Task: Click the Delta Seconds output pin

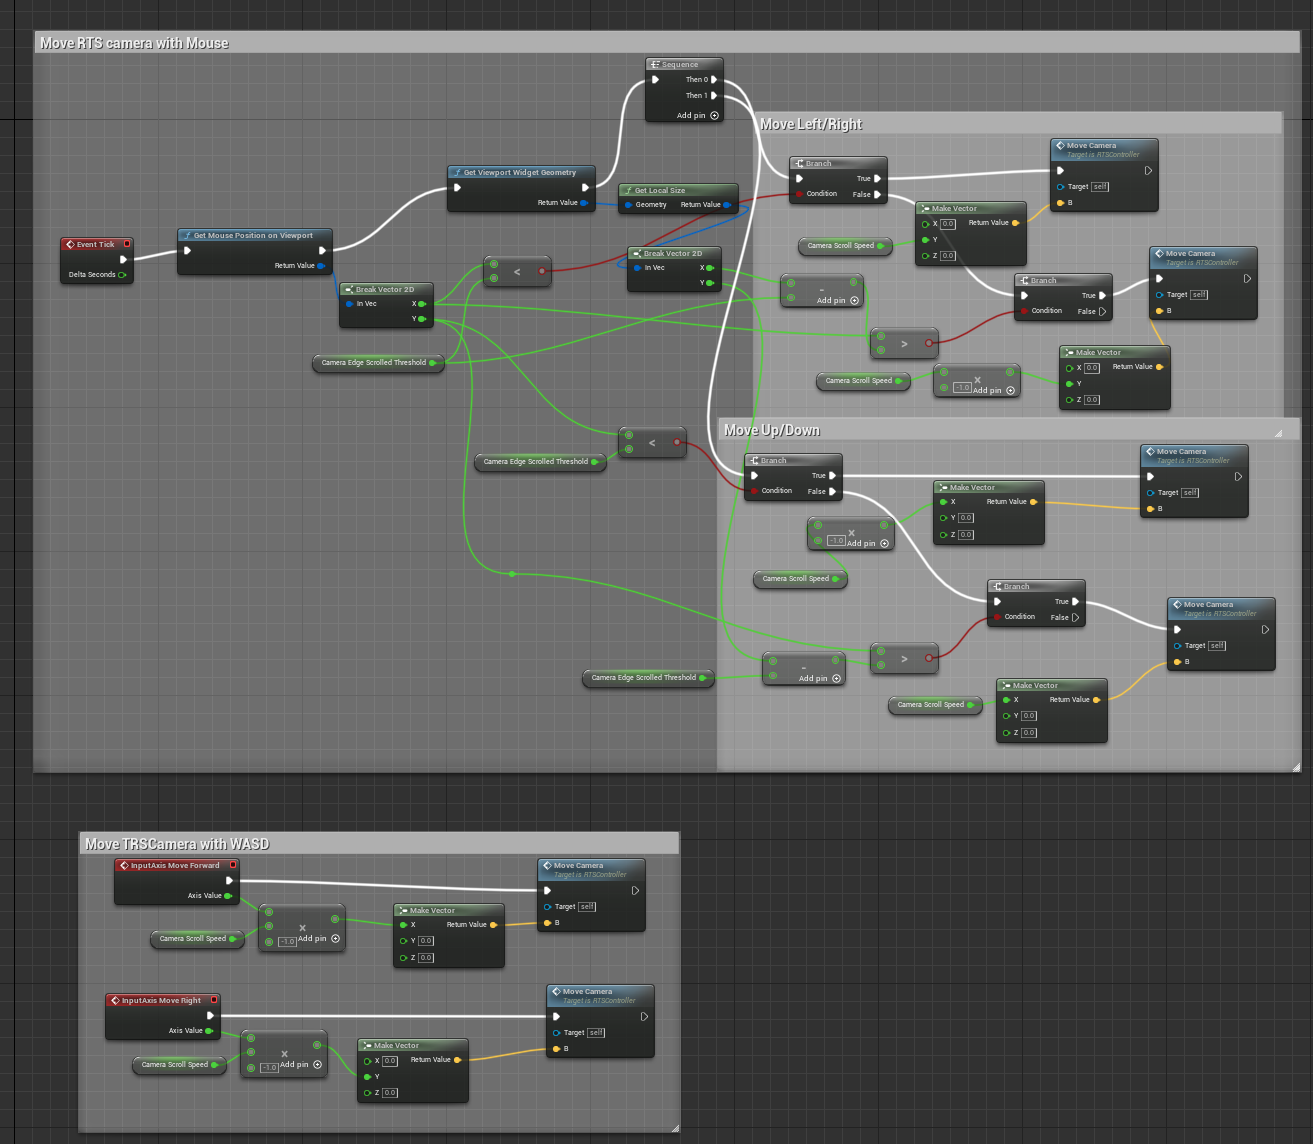Action: (x=122, y=274)
